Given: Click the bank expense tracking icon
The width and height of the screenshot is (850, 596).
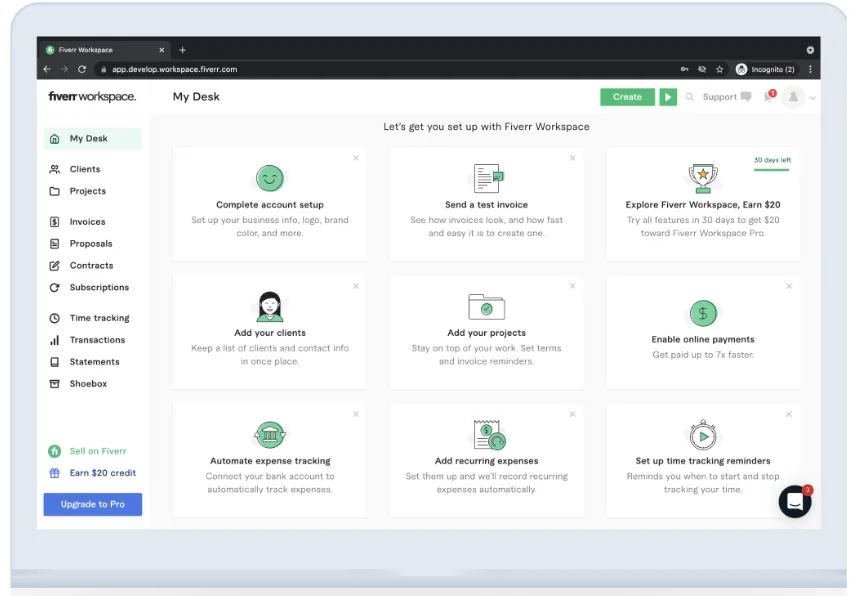Looking at the screenshot, I should click(x=270, y=434).
